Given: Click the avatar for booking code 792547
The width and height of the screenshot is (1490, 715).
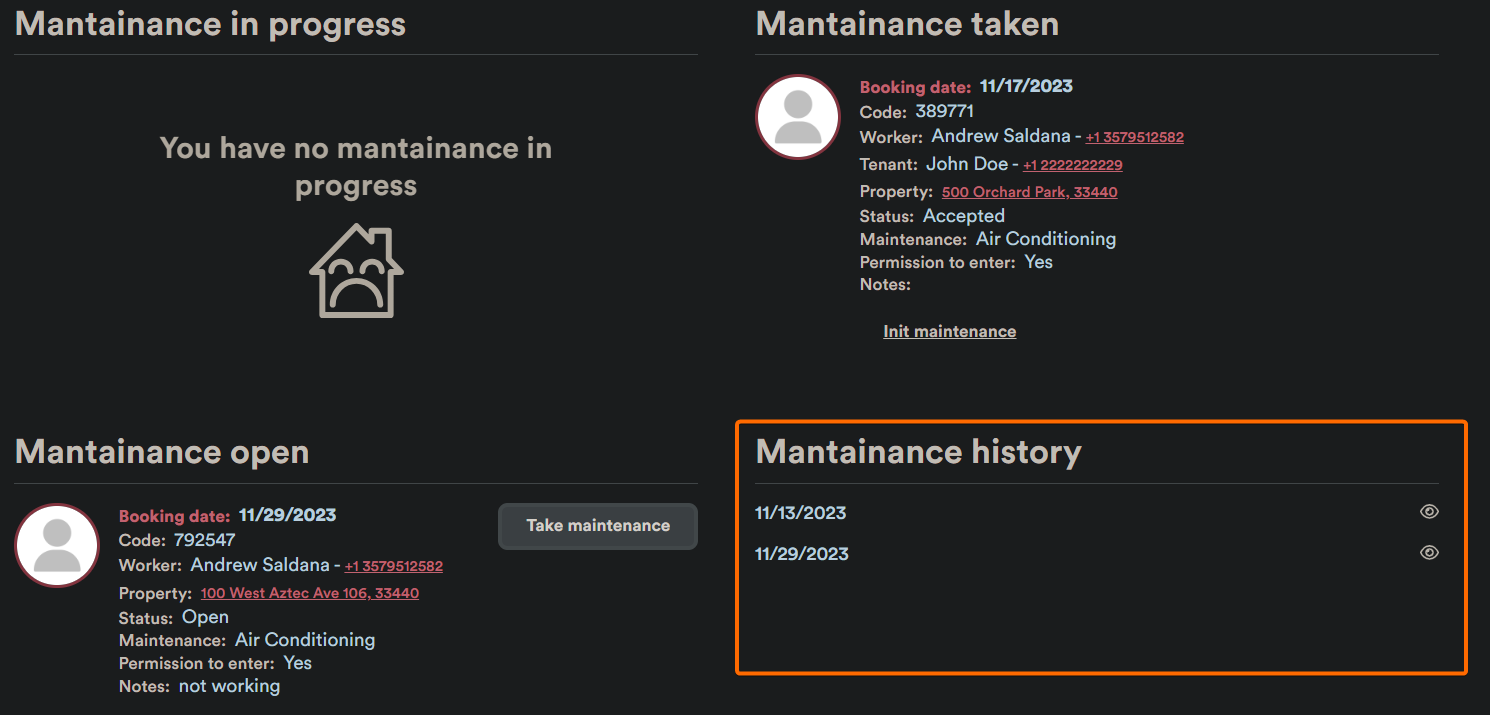Looking at the screenshot, I should tap(57, 546).
